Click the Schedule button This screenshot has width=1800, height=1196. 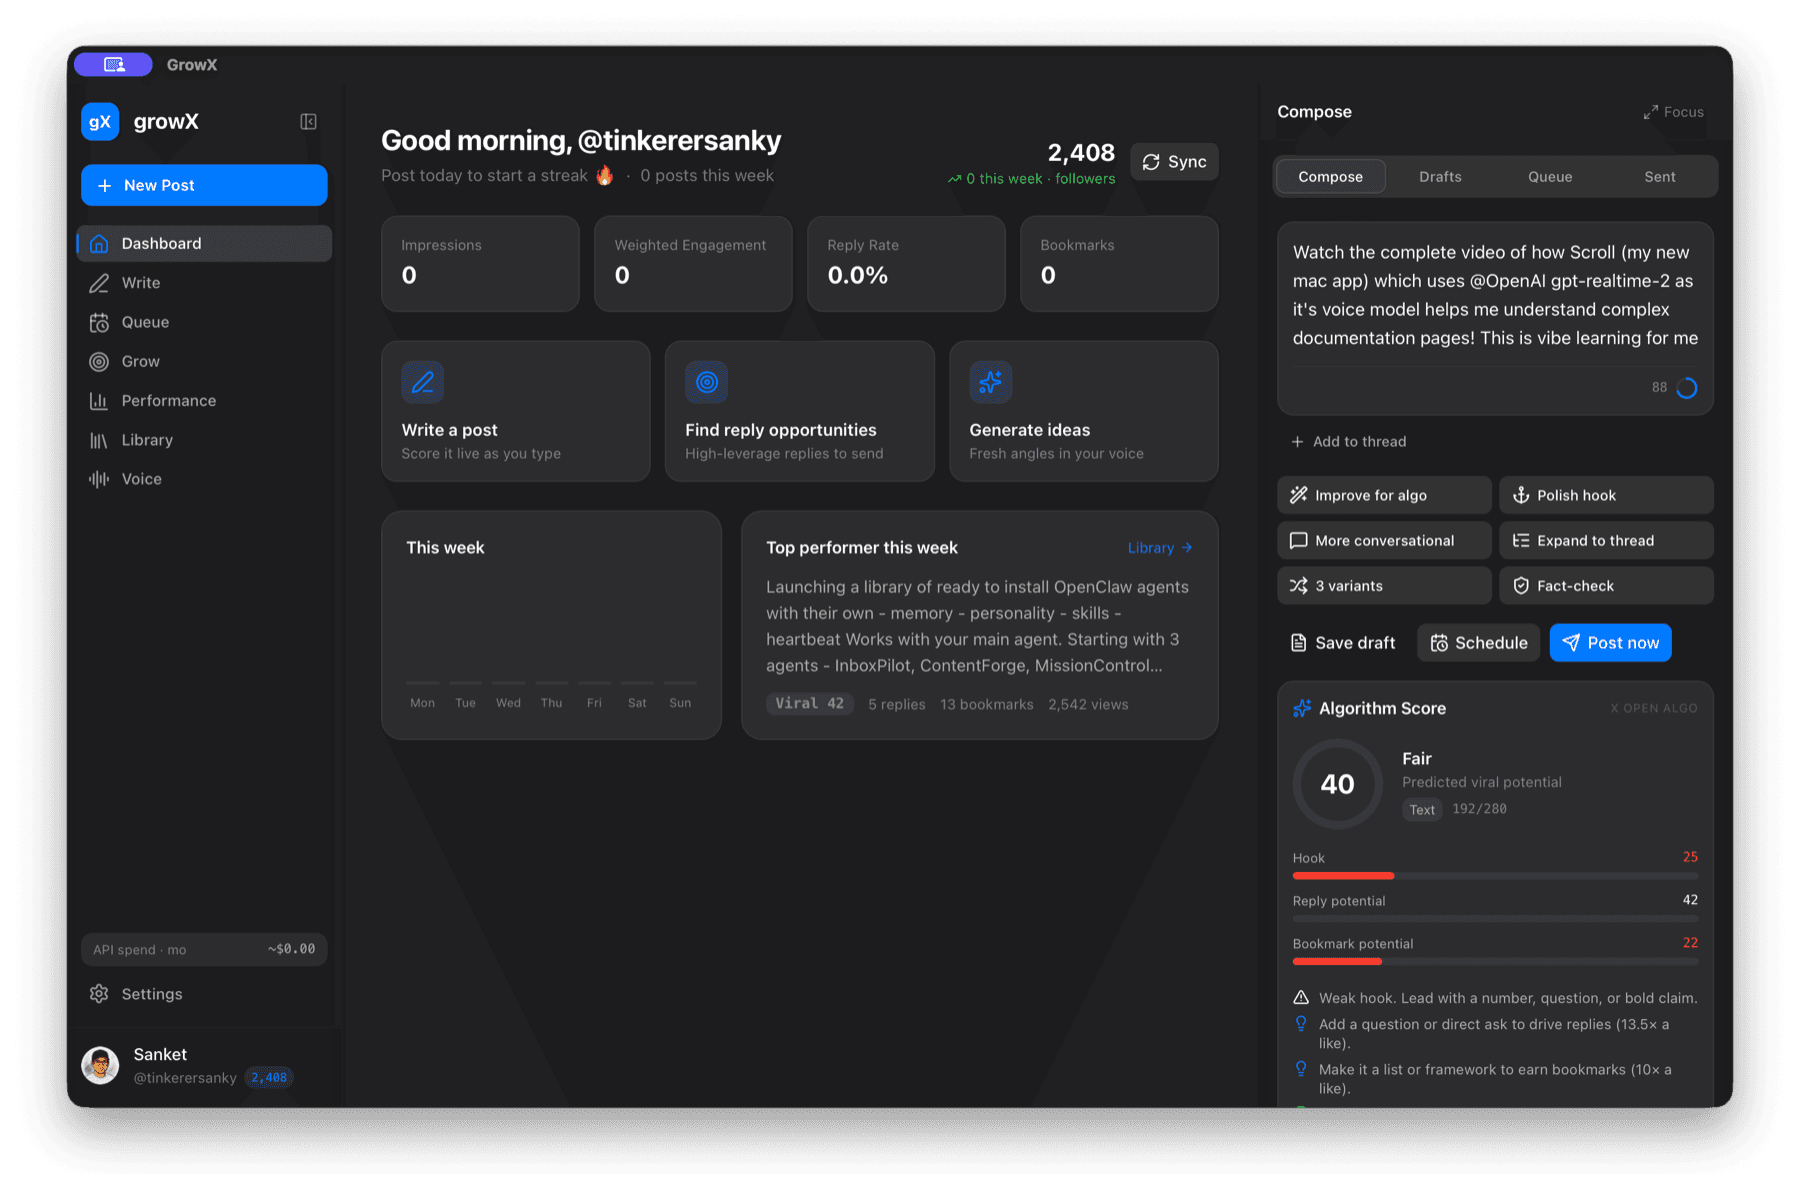coord(1479,643)
